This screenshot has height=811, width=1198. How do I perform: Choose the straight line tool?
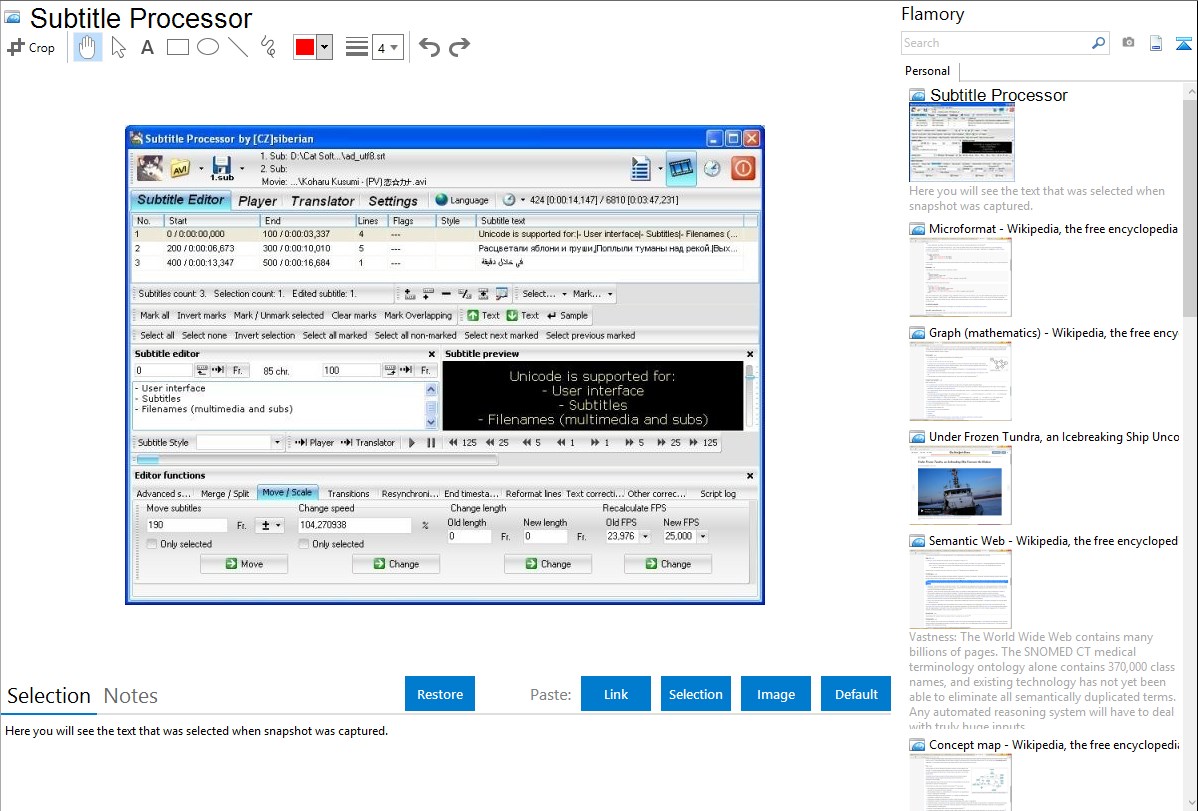238,47
